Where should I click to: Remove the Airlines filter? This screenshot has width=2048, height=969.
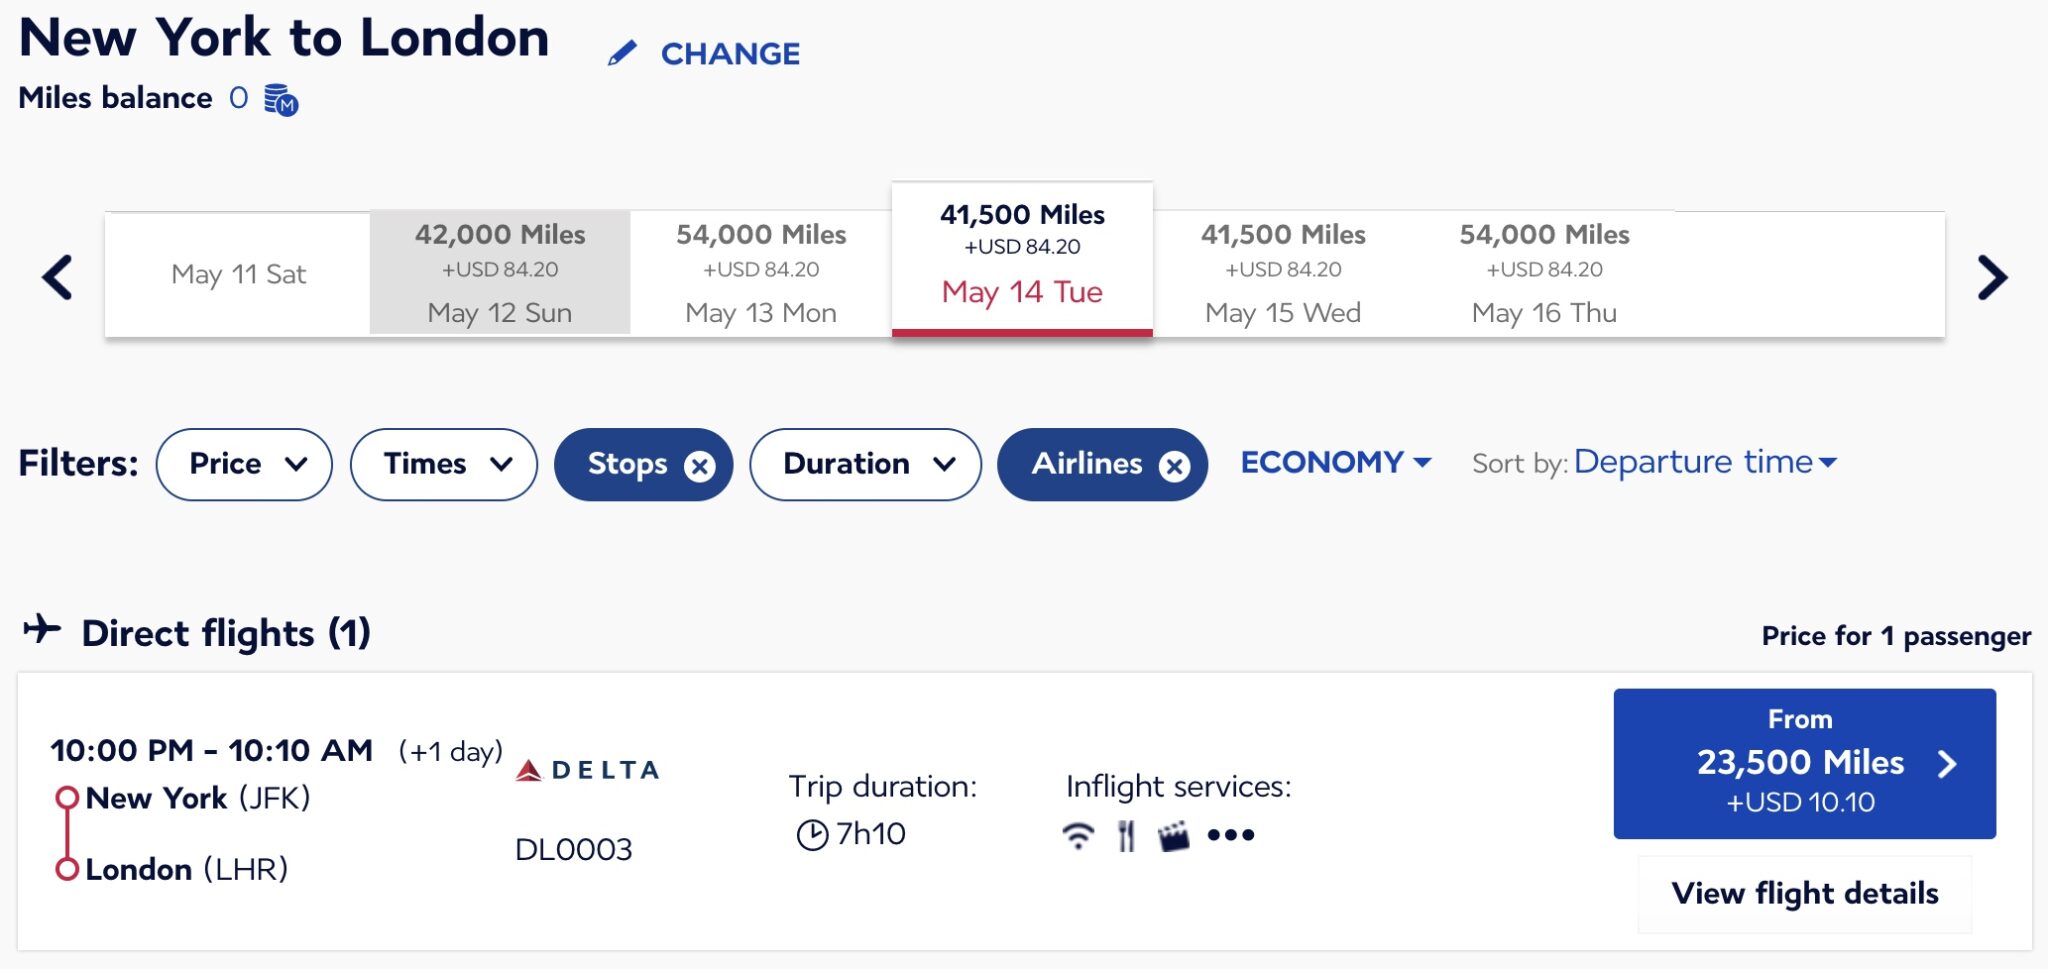click(x=1175, y=464)
